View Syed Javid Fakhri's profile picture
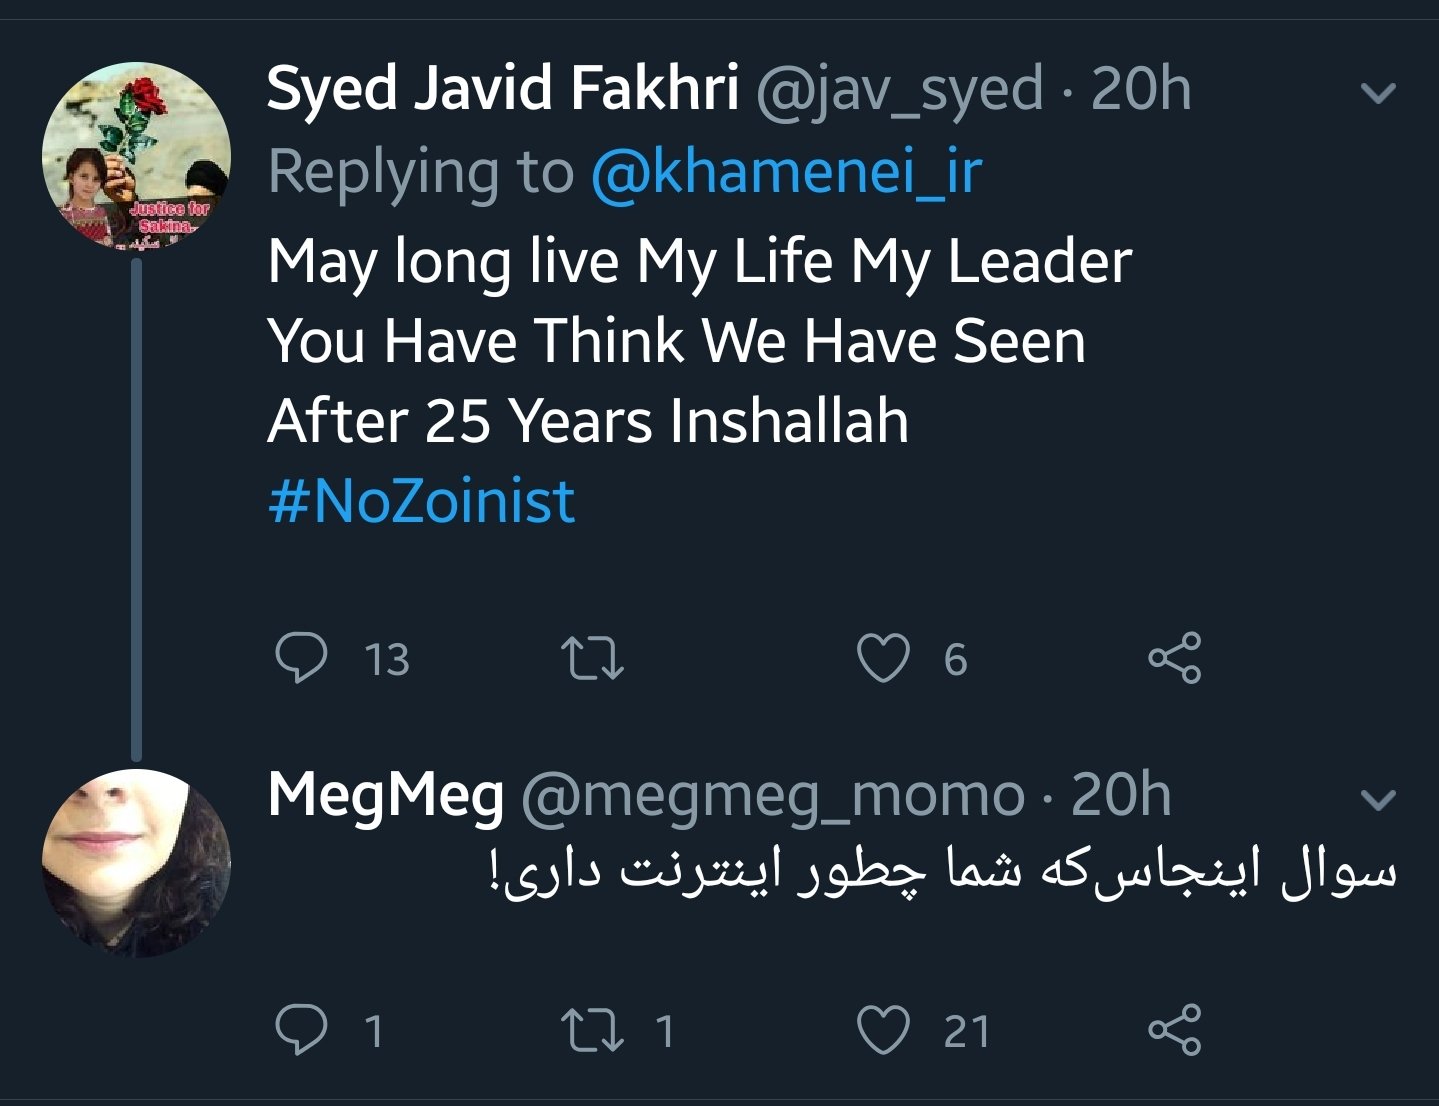The image size is (1439, 1106). pos(136,156)
